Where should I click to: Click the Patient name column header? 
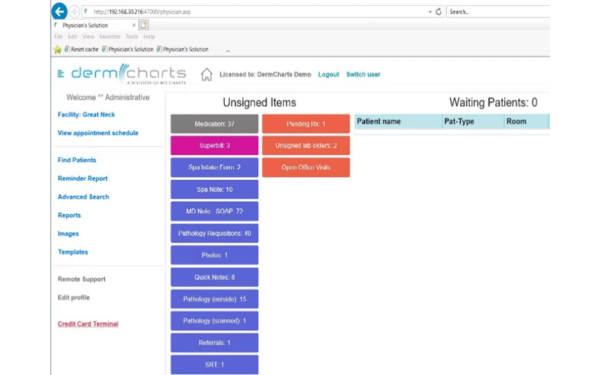point(398,122)
